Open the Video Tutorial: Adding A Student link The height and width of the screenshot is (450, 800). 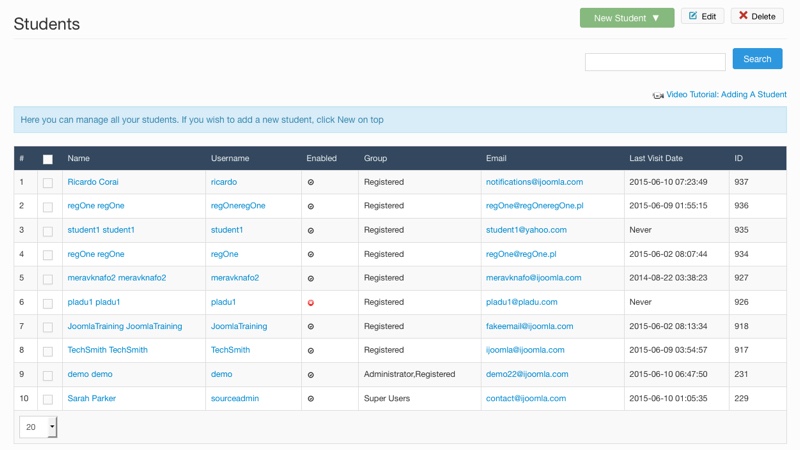pyautogui.click(x=726, y=94)
